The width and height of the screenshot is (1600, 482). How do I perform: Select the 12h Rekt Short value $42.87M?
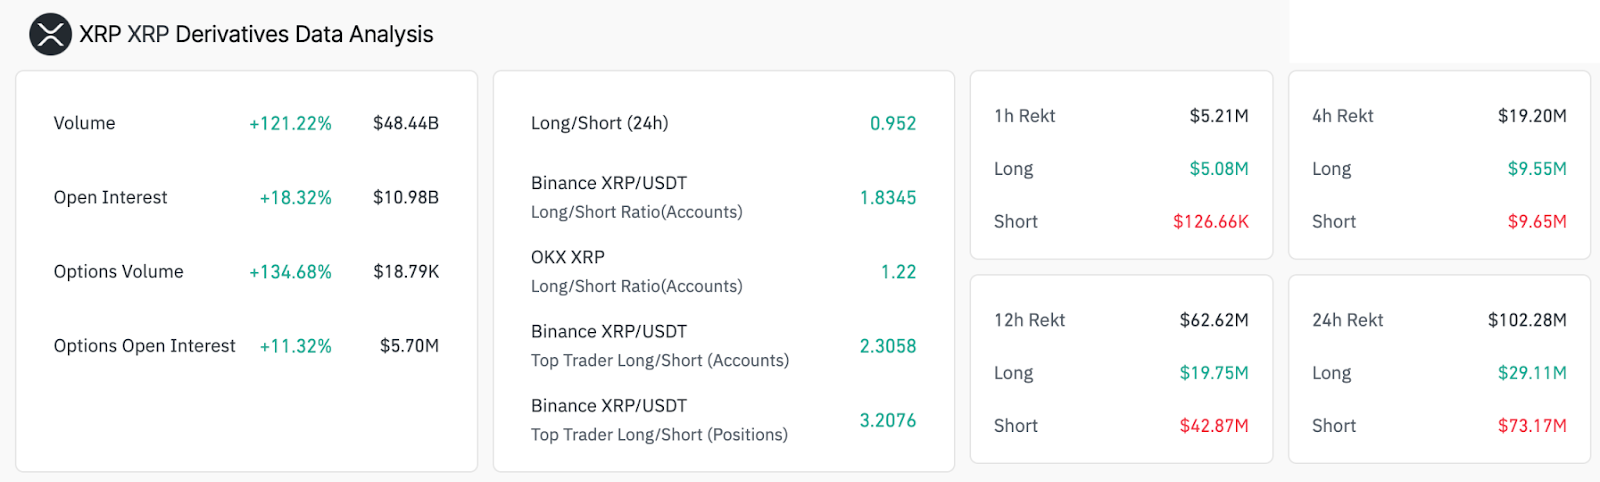coord(1213,426)
